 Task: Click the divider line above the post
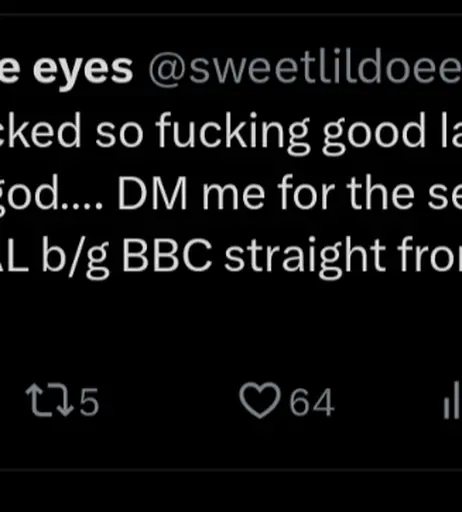(231, 15)
